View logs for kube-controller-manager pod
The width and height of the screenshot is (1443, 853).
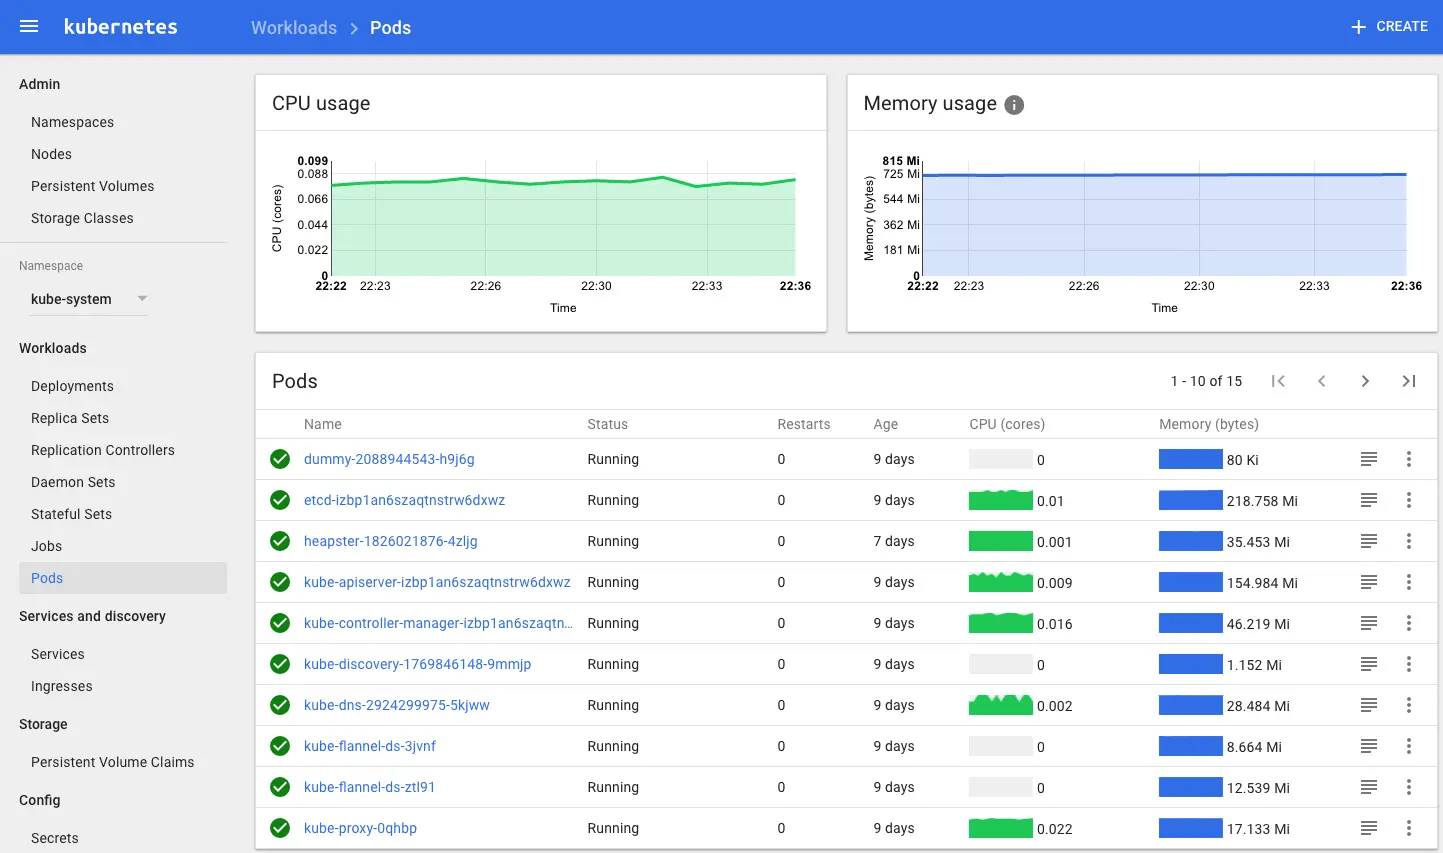pyautogui.click(x=1369, y=623)
